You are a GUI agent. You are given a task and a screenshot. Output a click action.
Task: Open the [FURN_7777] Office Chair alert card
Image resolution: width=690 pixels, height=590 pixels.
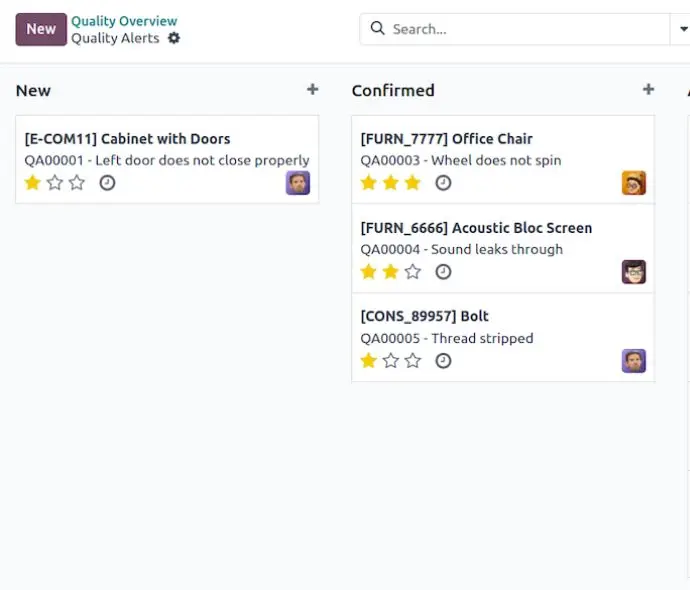tap(503, 160)
